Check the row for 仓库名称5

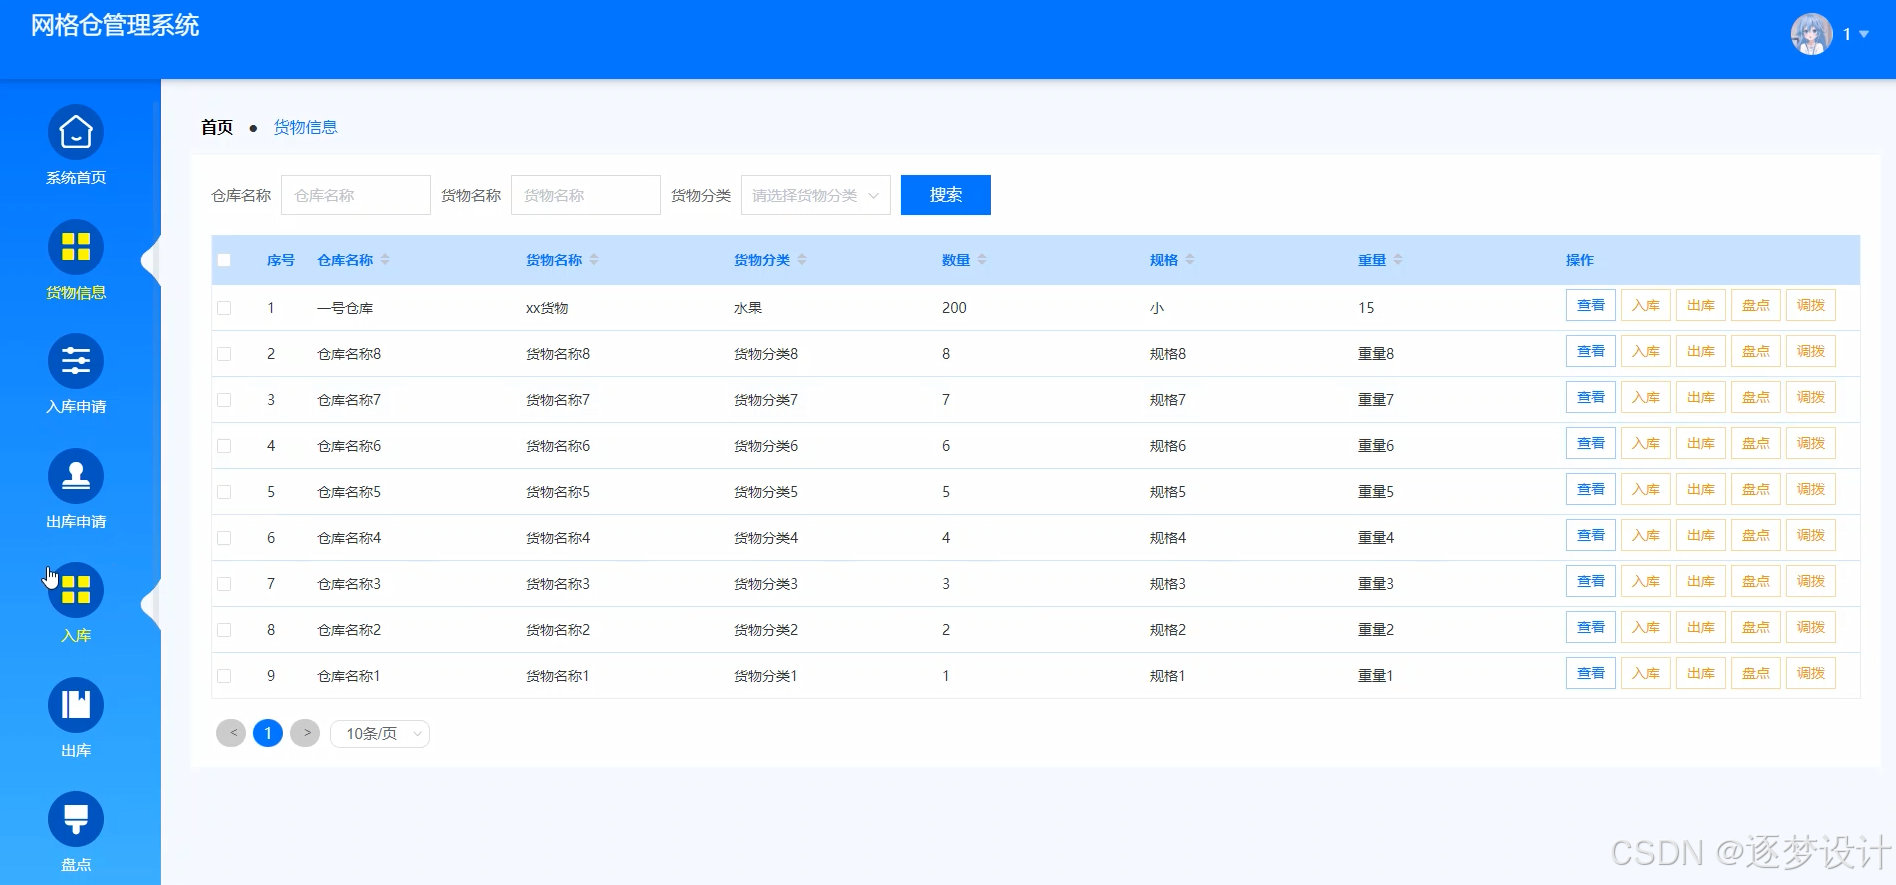click(224, 492)
